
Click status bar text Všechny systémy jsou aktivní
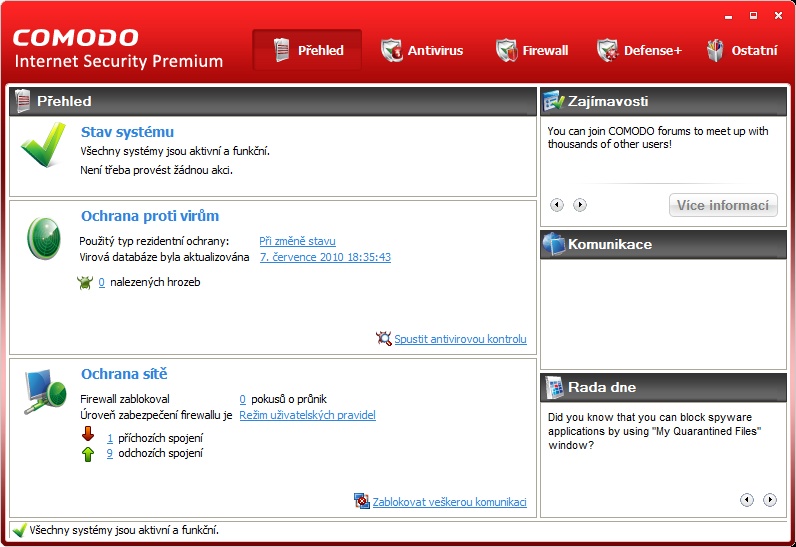[124, 530]
